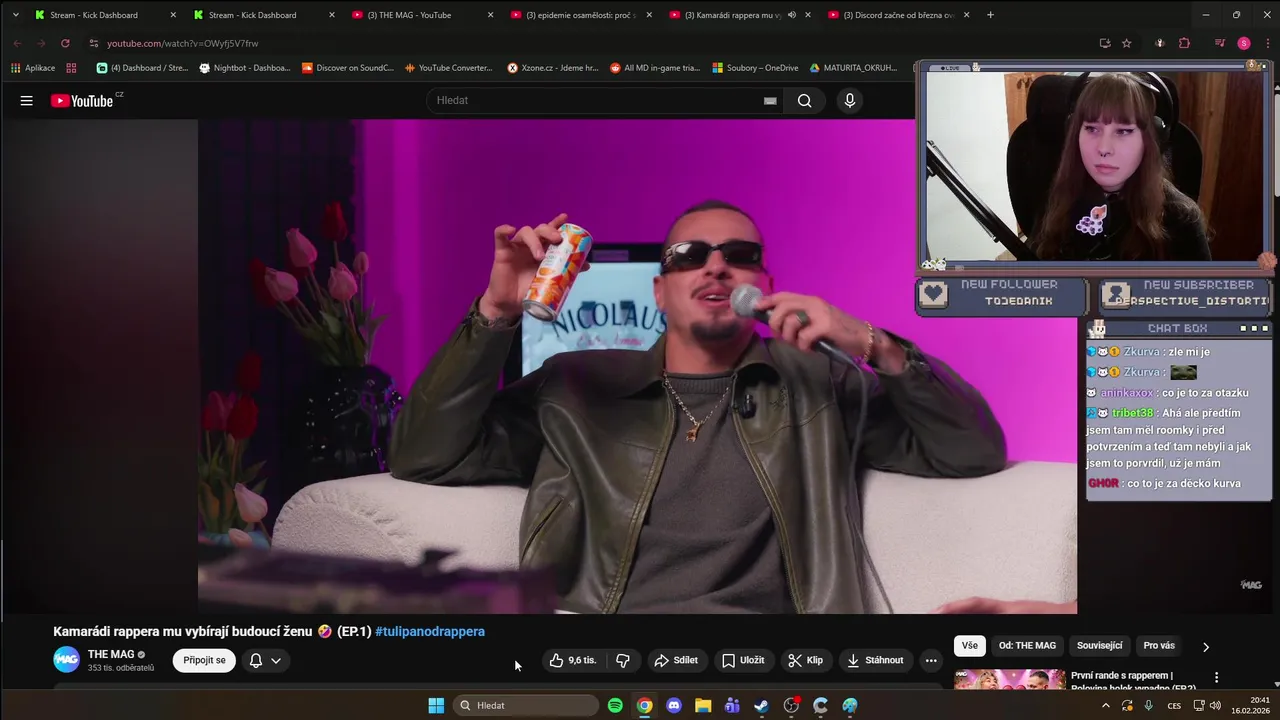Open the Xzone.cz bookmark
The height and width of the screenshot is (720, 1280).
553,68
